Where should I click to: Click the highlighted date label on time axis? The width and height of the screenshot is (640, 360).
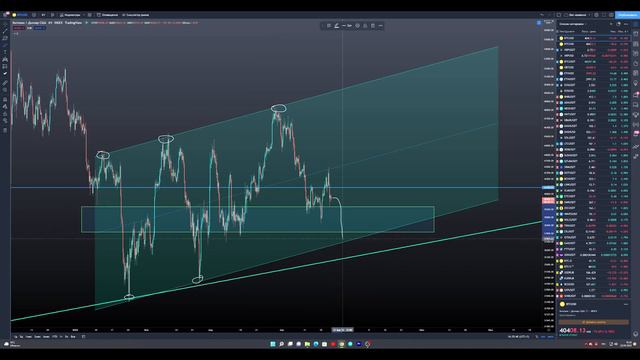(342, 330)
